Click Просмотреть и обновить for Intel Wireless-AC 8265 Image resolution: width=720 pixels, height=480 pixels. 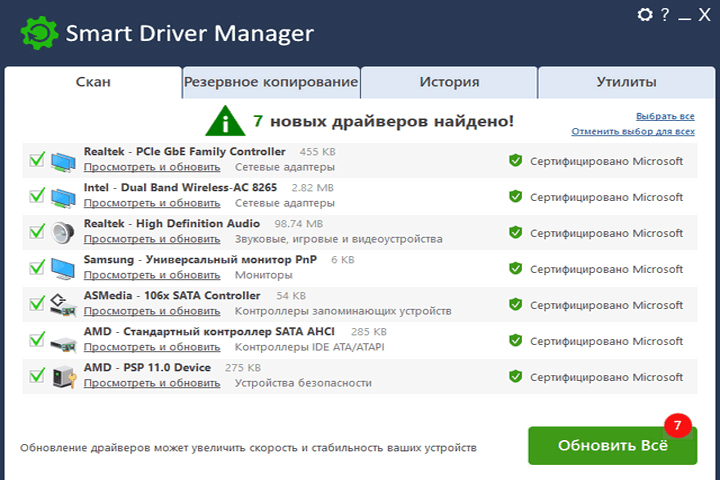click(x=152, y=203)
